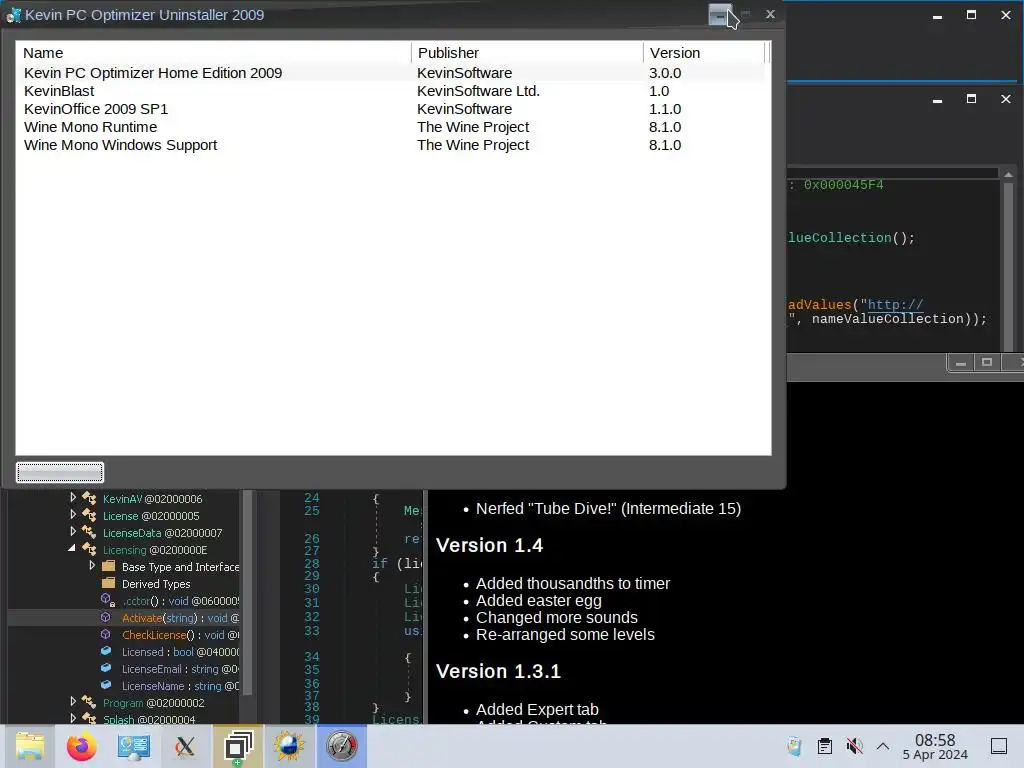Click the KevinAV class icon
1024x768 pixels.
pyautogui.click(x=89, y=498)
